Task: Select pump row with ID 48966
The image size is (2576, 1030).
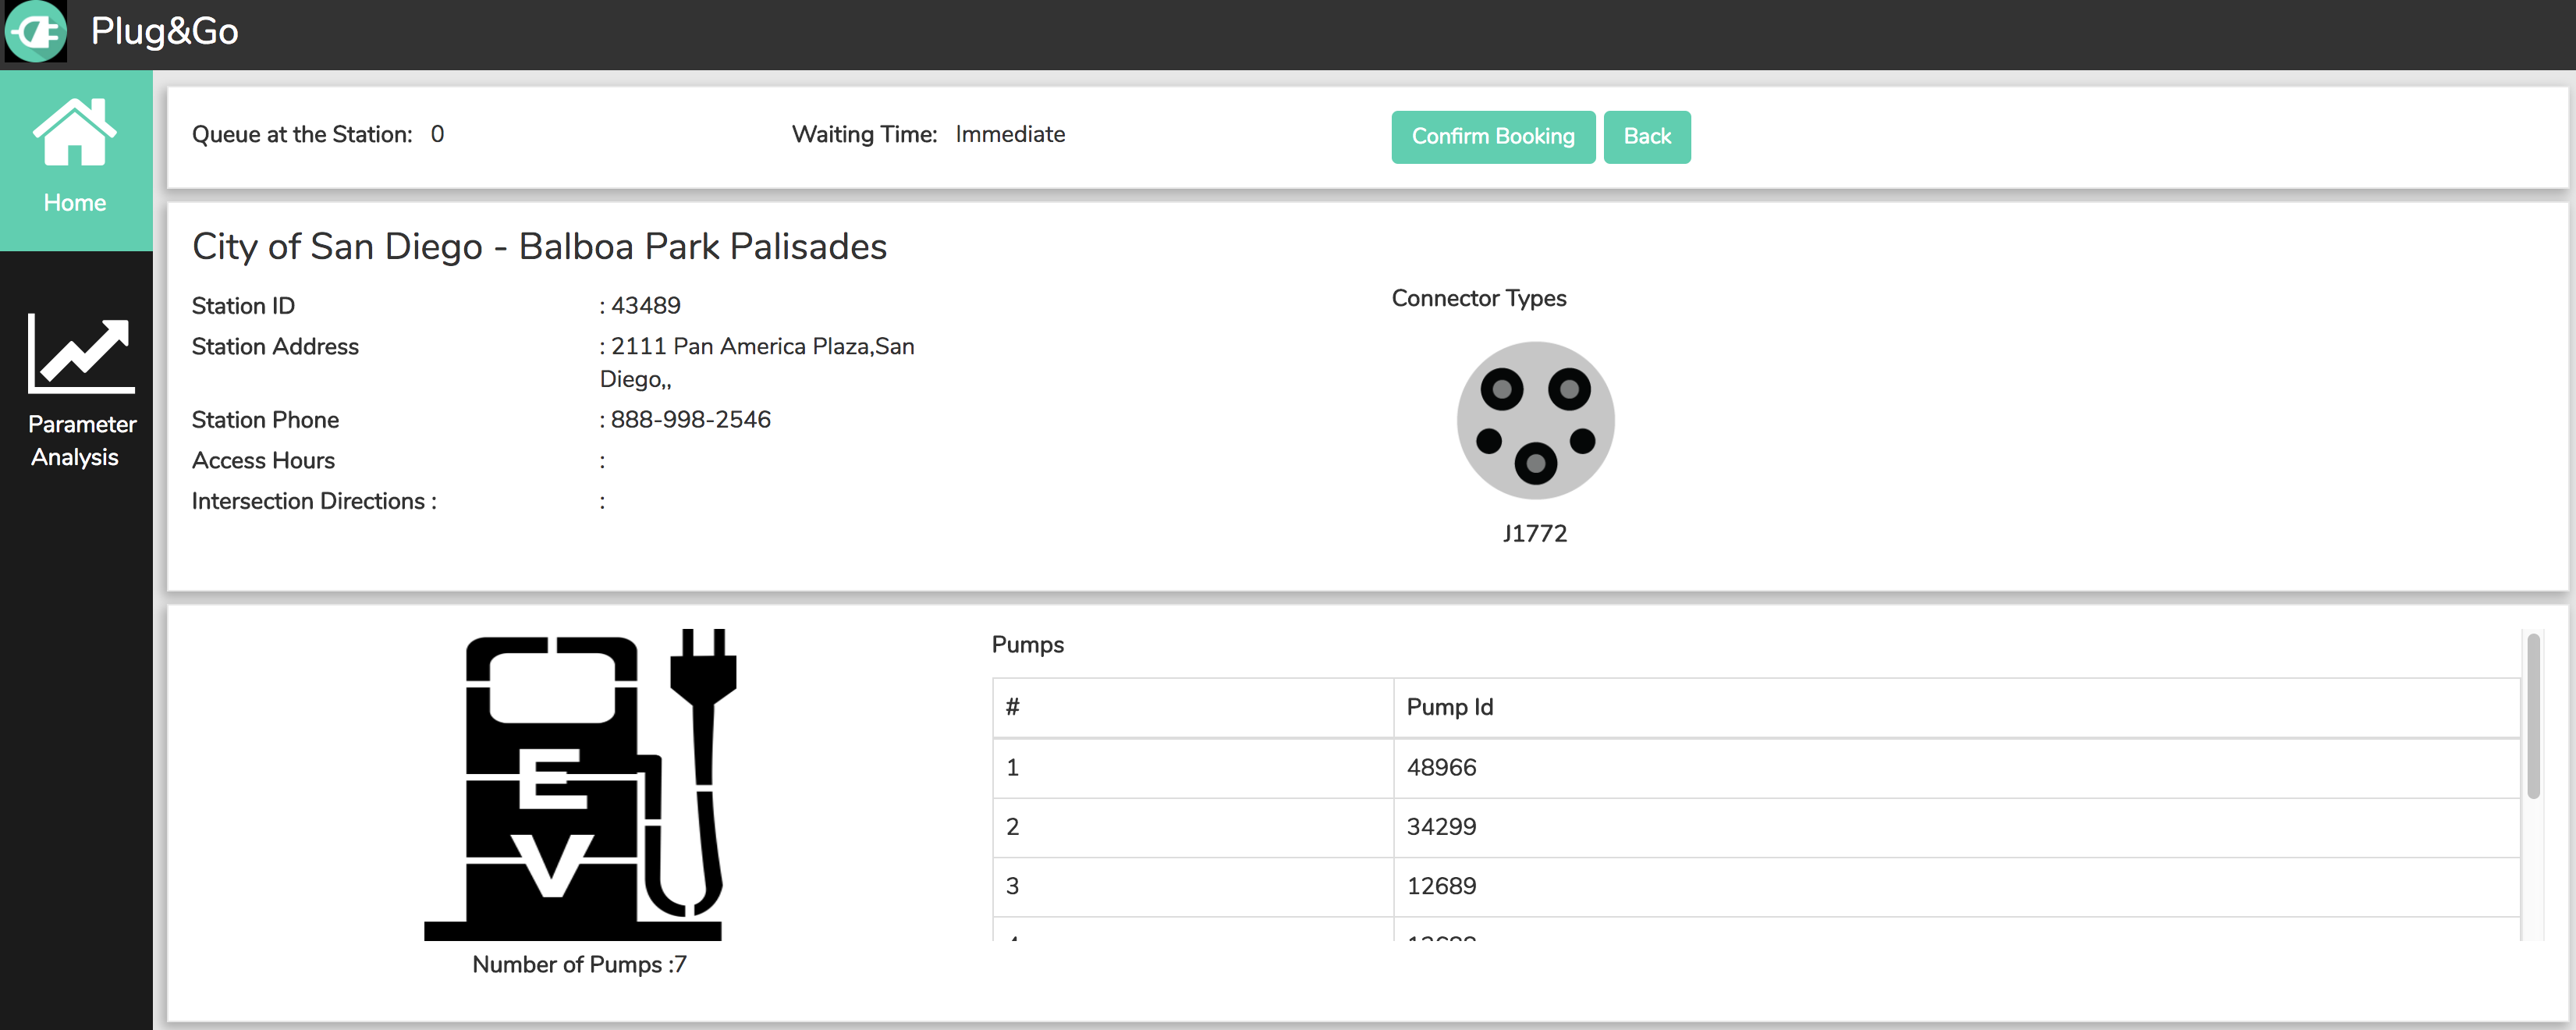Action: point(1441,768)
